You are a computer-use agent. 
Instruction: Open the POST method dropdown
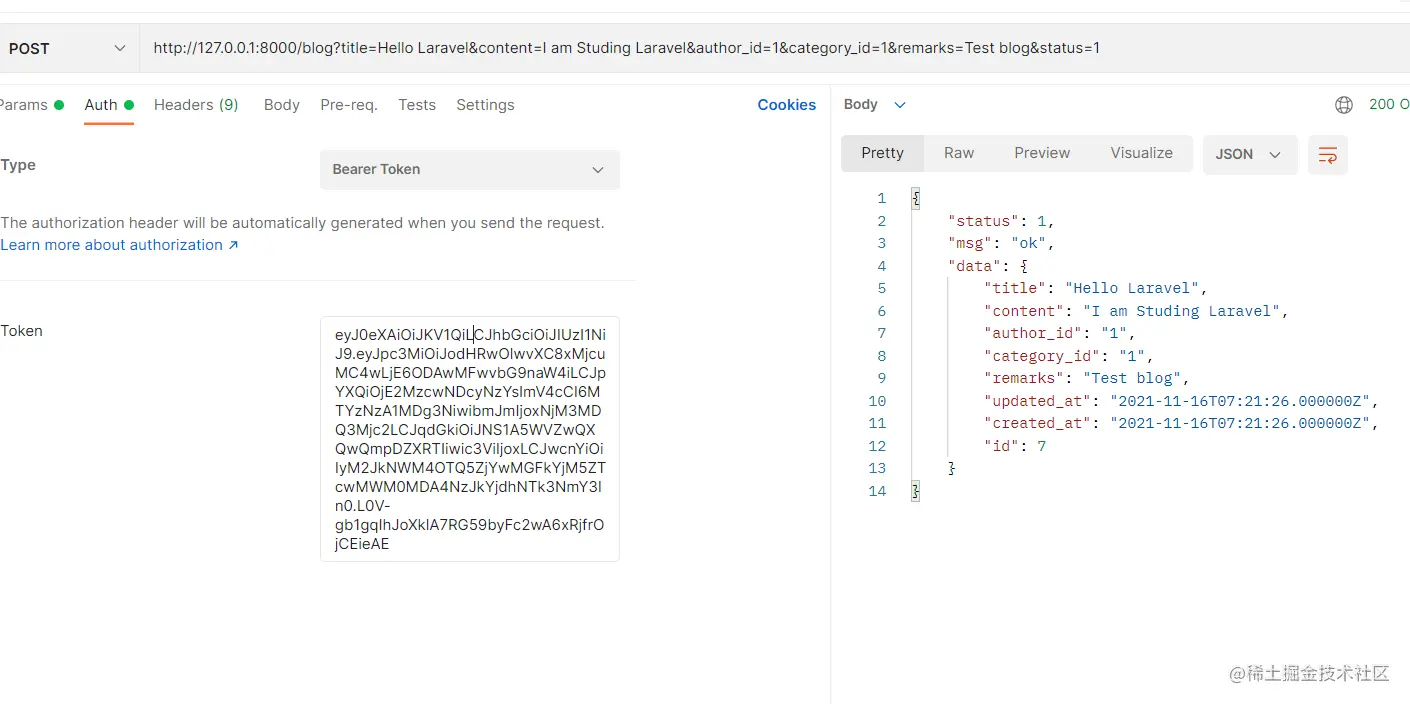(x=67, y=48)
